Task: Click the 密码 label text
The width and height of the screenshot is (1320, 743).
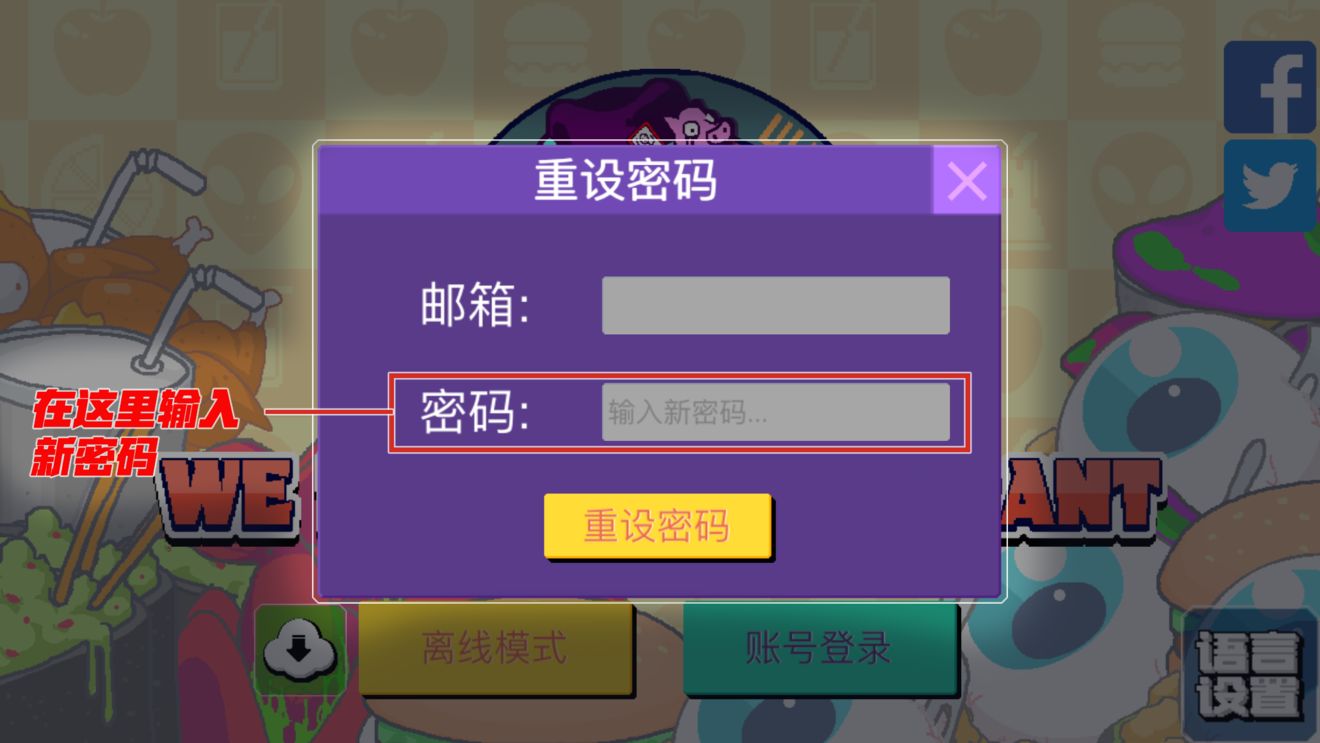Action: (475, 412)
